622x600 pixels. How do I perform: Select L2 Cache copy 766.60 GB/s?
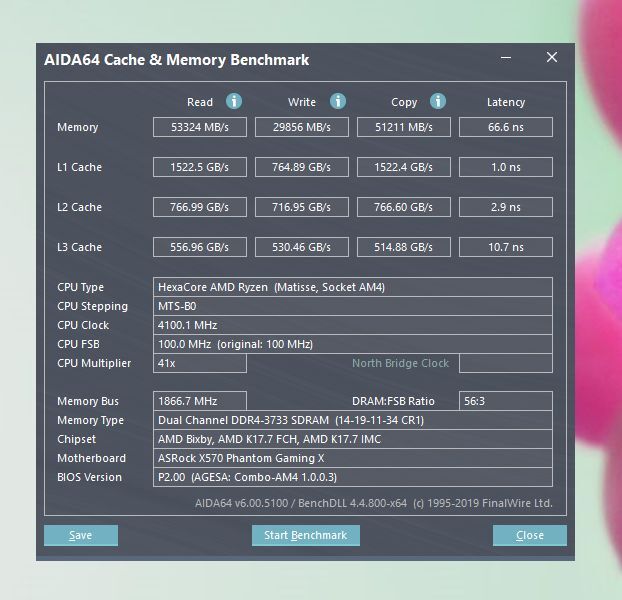[404, 207]
